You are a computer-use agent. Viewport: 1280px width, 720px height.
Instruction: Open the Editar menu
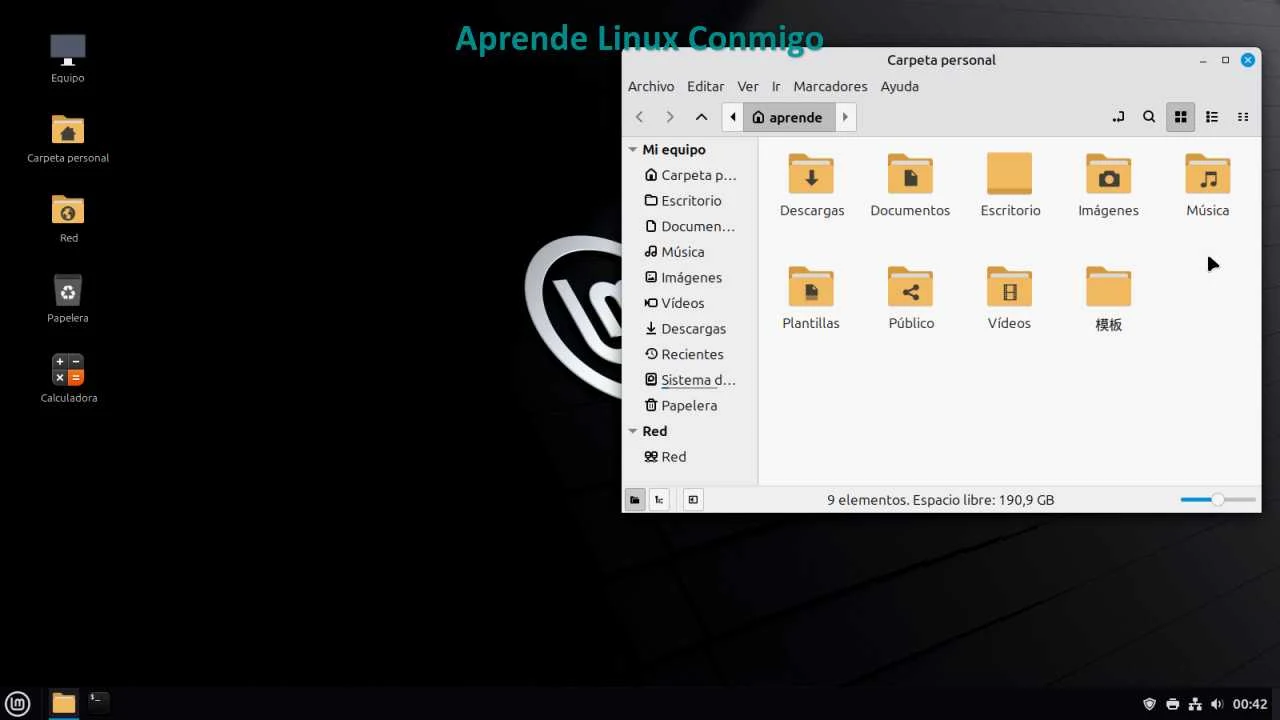coord(705,86)
